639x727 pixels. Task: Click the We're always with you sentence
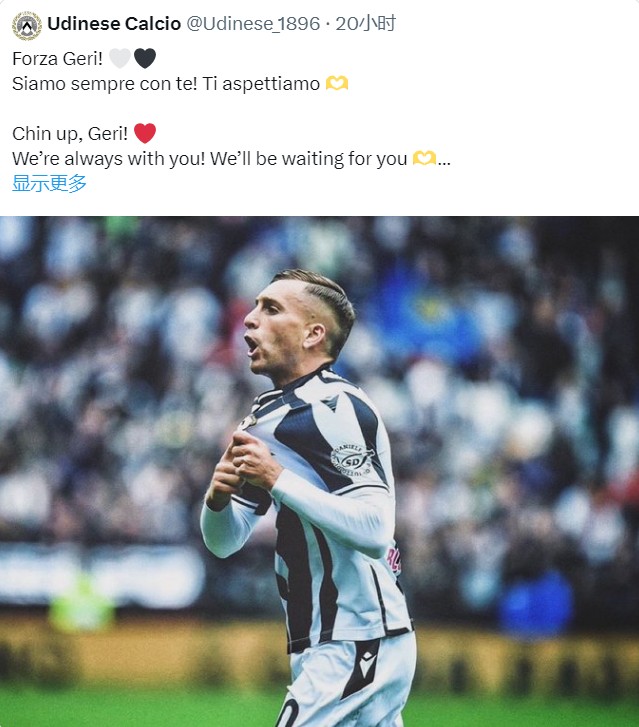pos(109,159)
